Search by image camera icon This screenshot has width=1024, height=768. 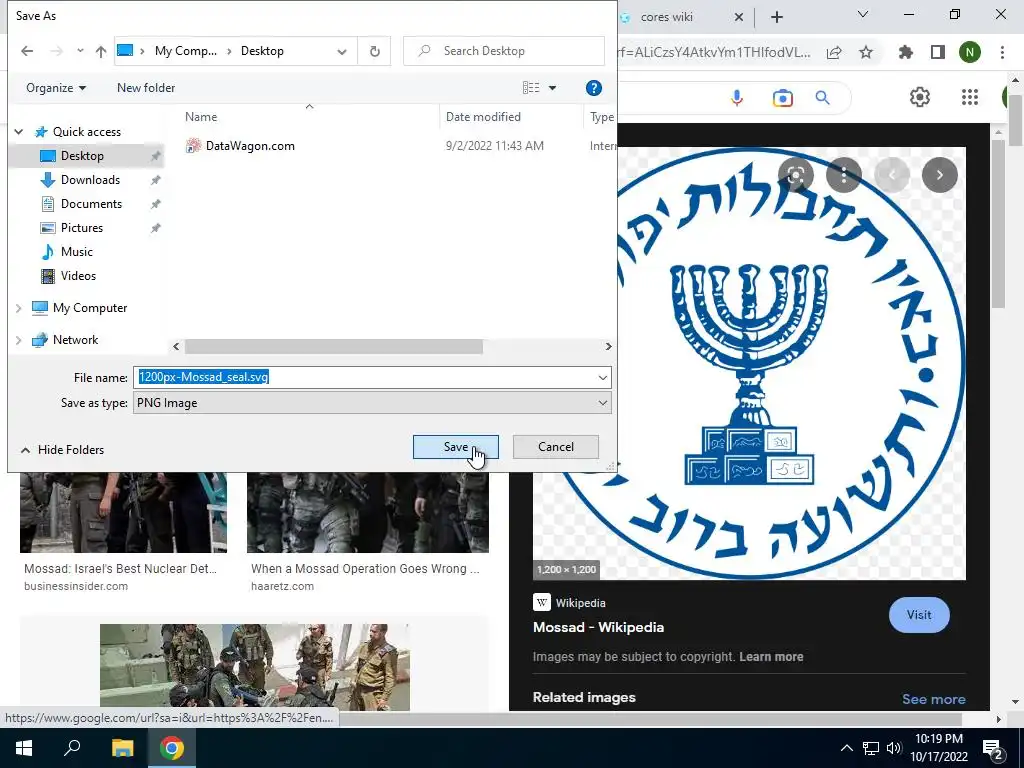(782, 98)
